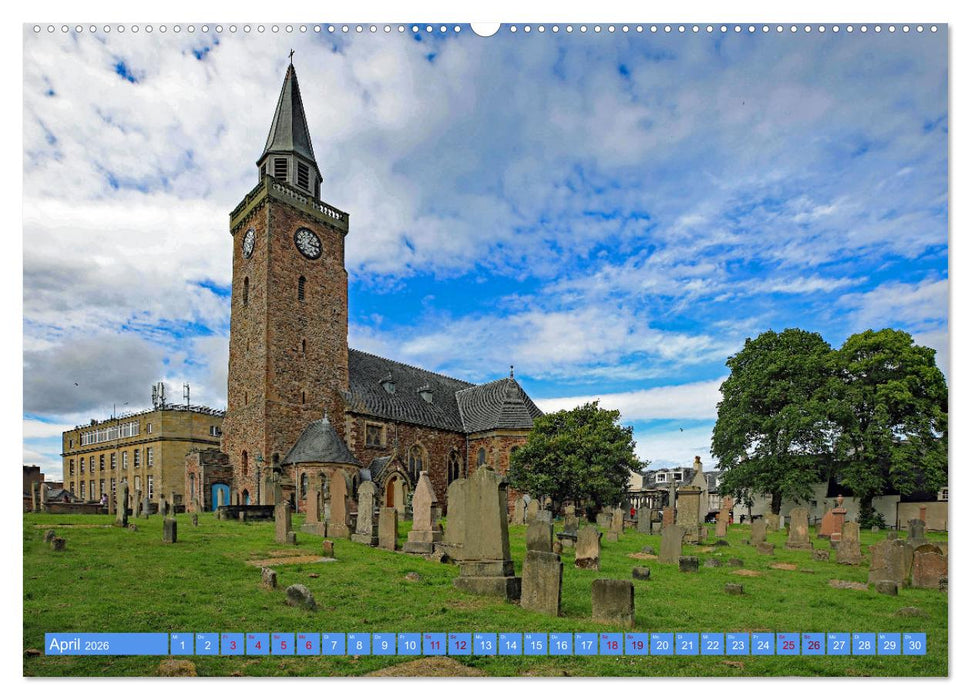
Task: Click the April month label
Action: tap(67, 644)
